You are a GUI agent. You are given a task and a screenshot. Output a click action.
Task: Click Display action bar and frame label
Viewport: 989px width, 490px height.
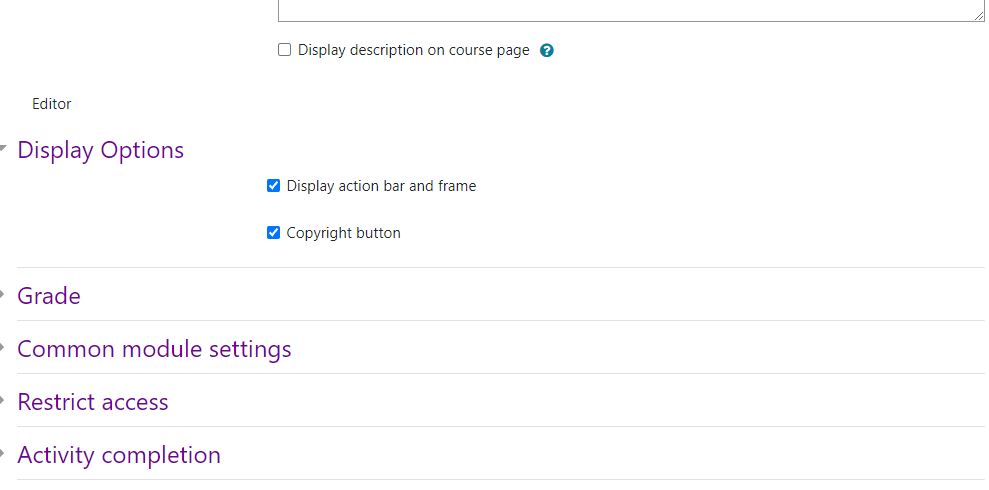(x=381, y=186)
